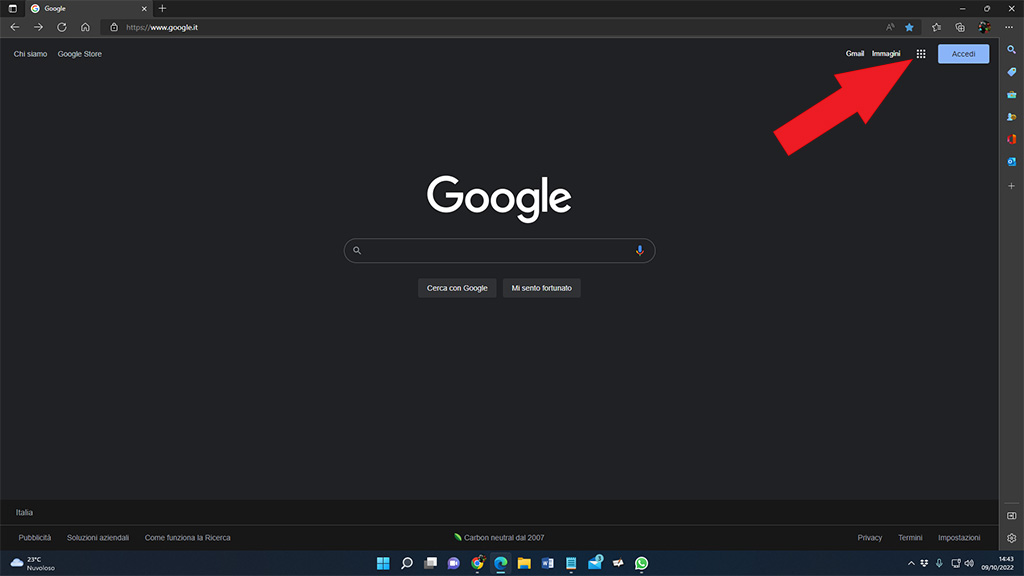Image resolution: width=1024 pixels, height=576 pixels.
Task: Open the Favorites list
Action: click(936, 27)
